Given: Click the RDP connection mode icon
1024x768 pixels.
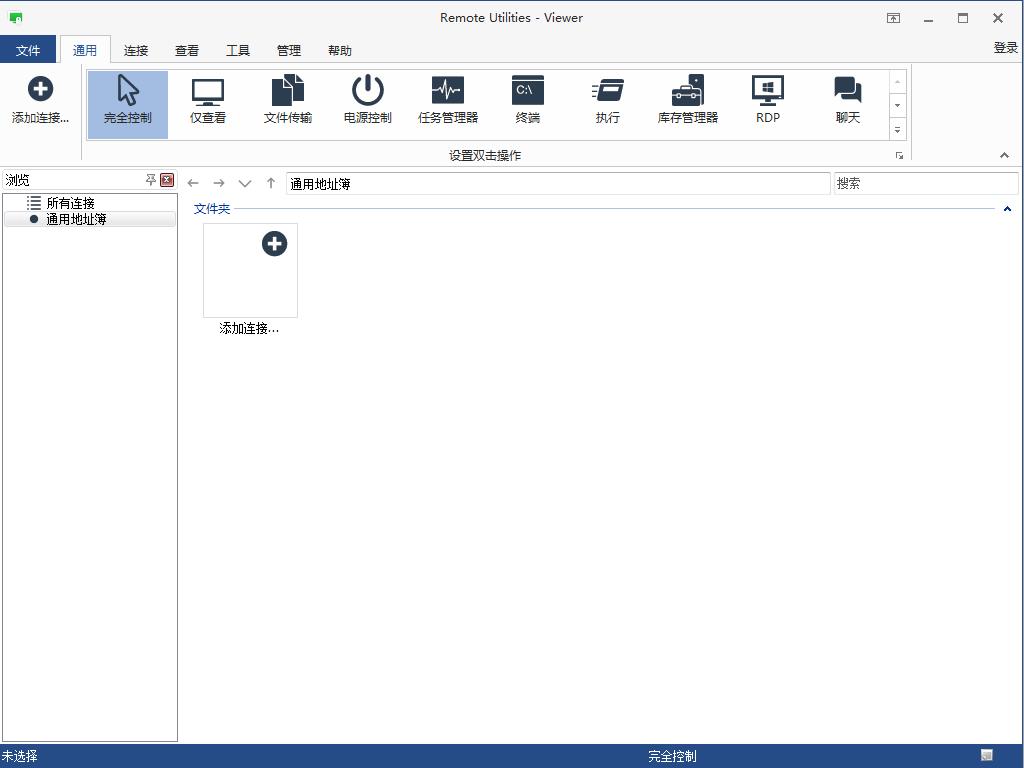Looking at the screenshot, I should click(x=767, y=98).
